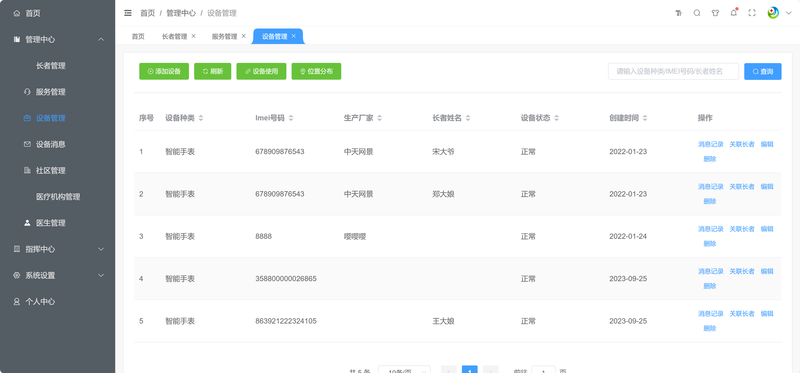Click 关联长者 for IMEI 358800000026865 row

[x=742, y=271]
